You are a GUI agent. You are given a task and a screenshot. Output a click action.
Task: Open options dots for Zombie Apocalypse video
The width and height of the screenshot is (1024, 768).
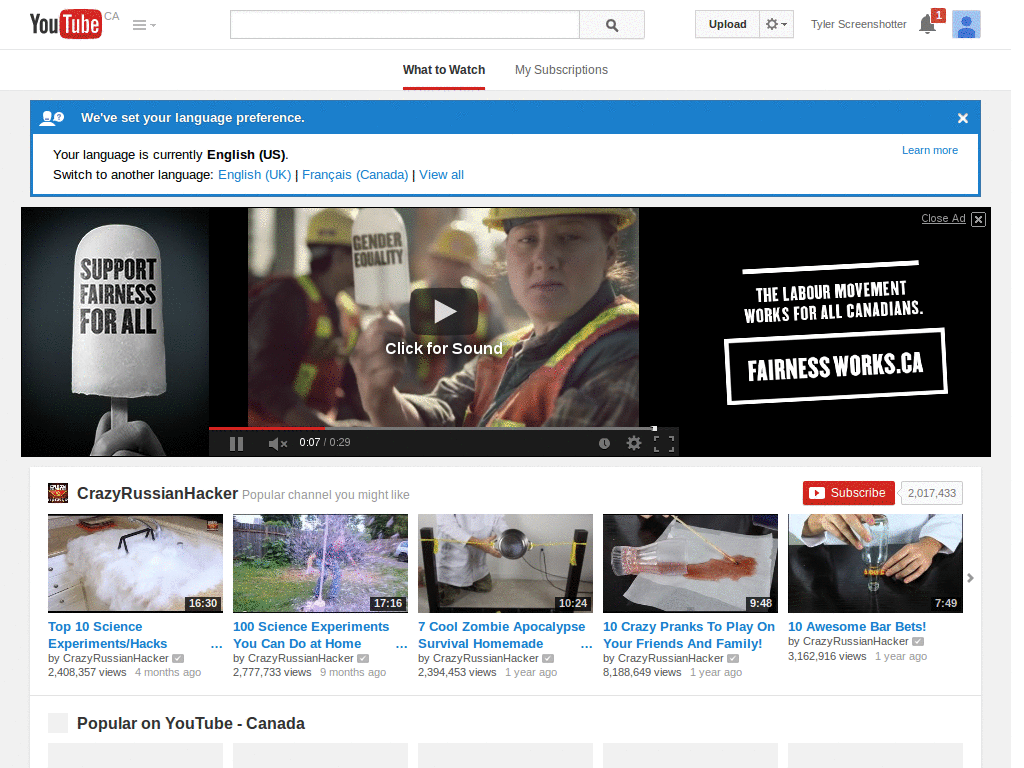(x=586, y=646)
